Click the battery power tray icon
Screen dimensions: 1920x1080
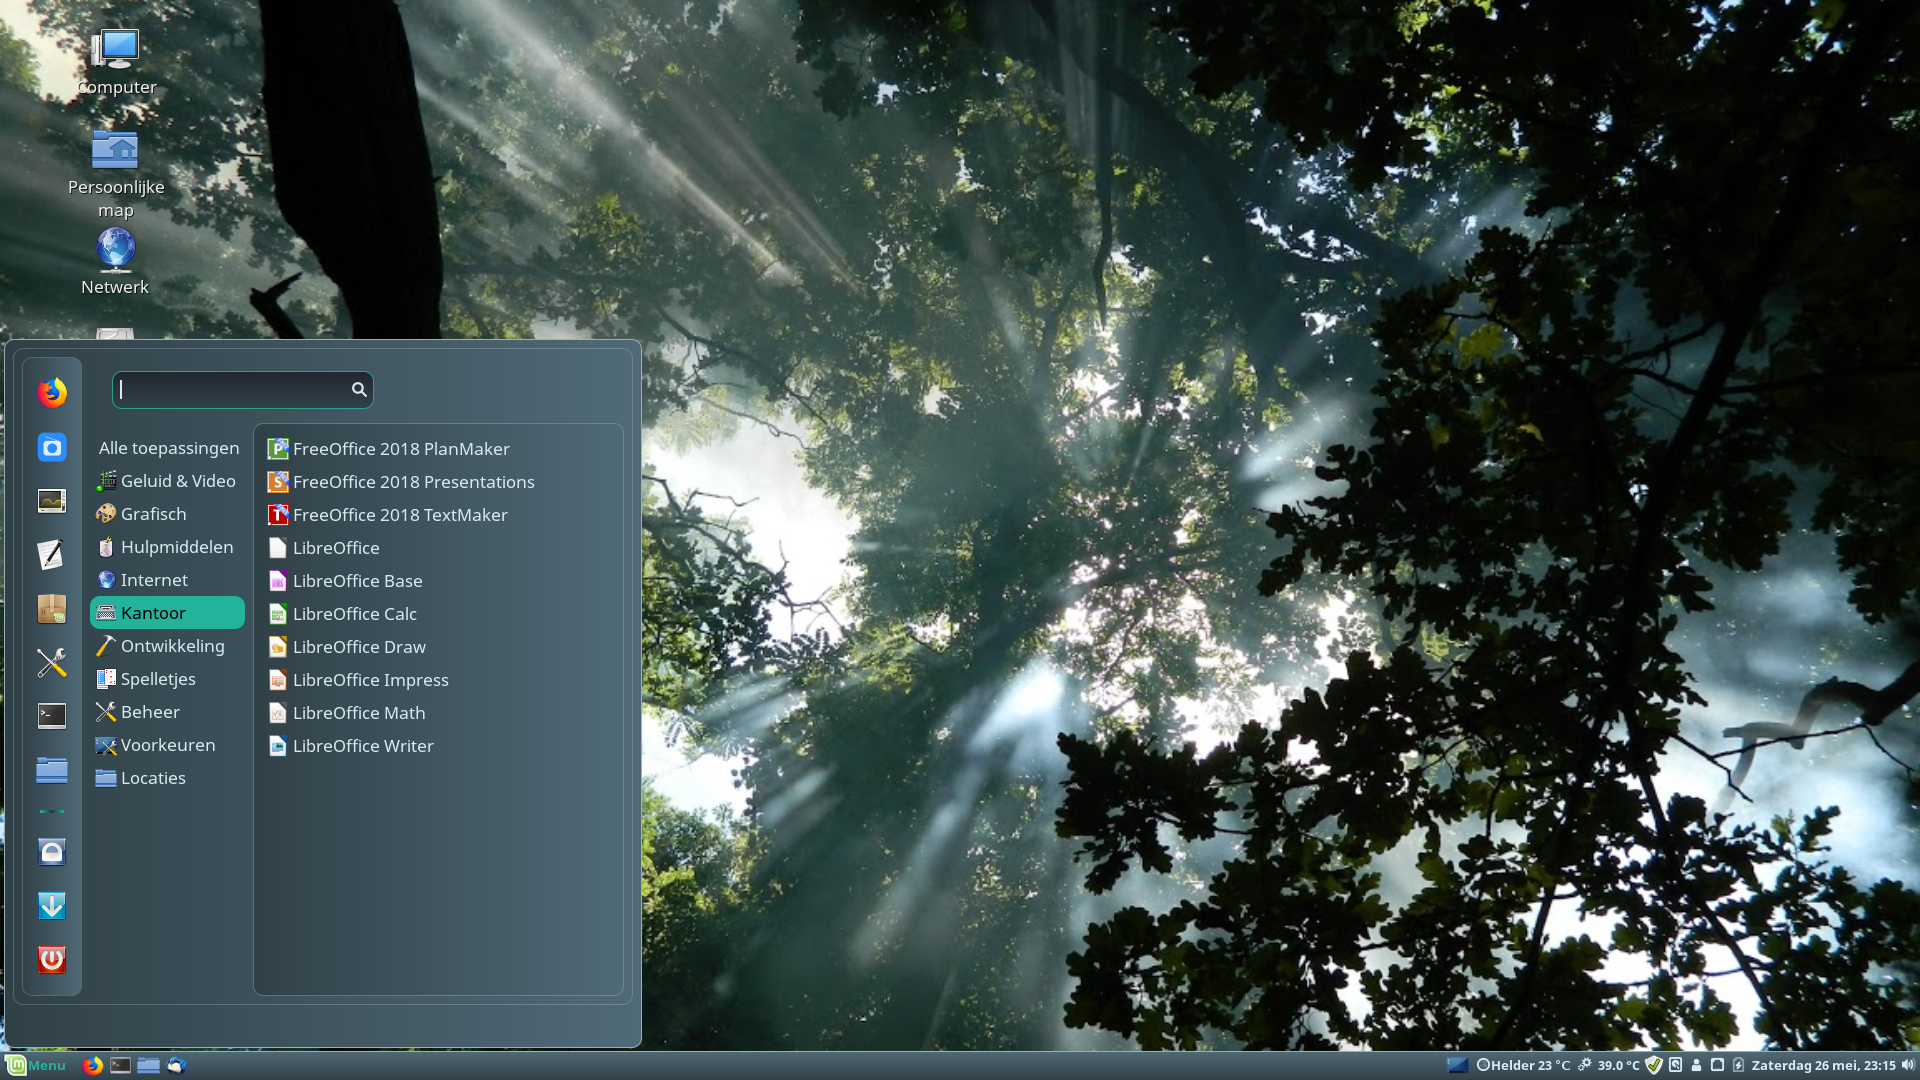[x=1738, y=1065]
